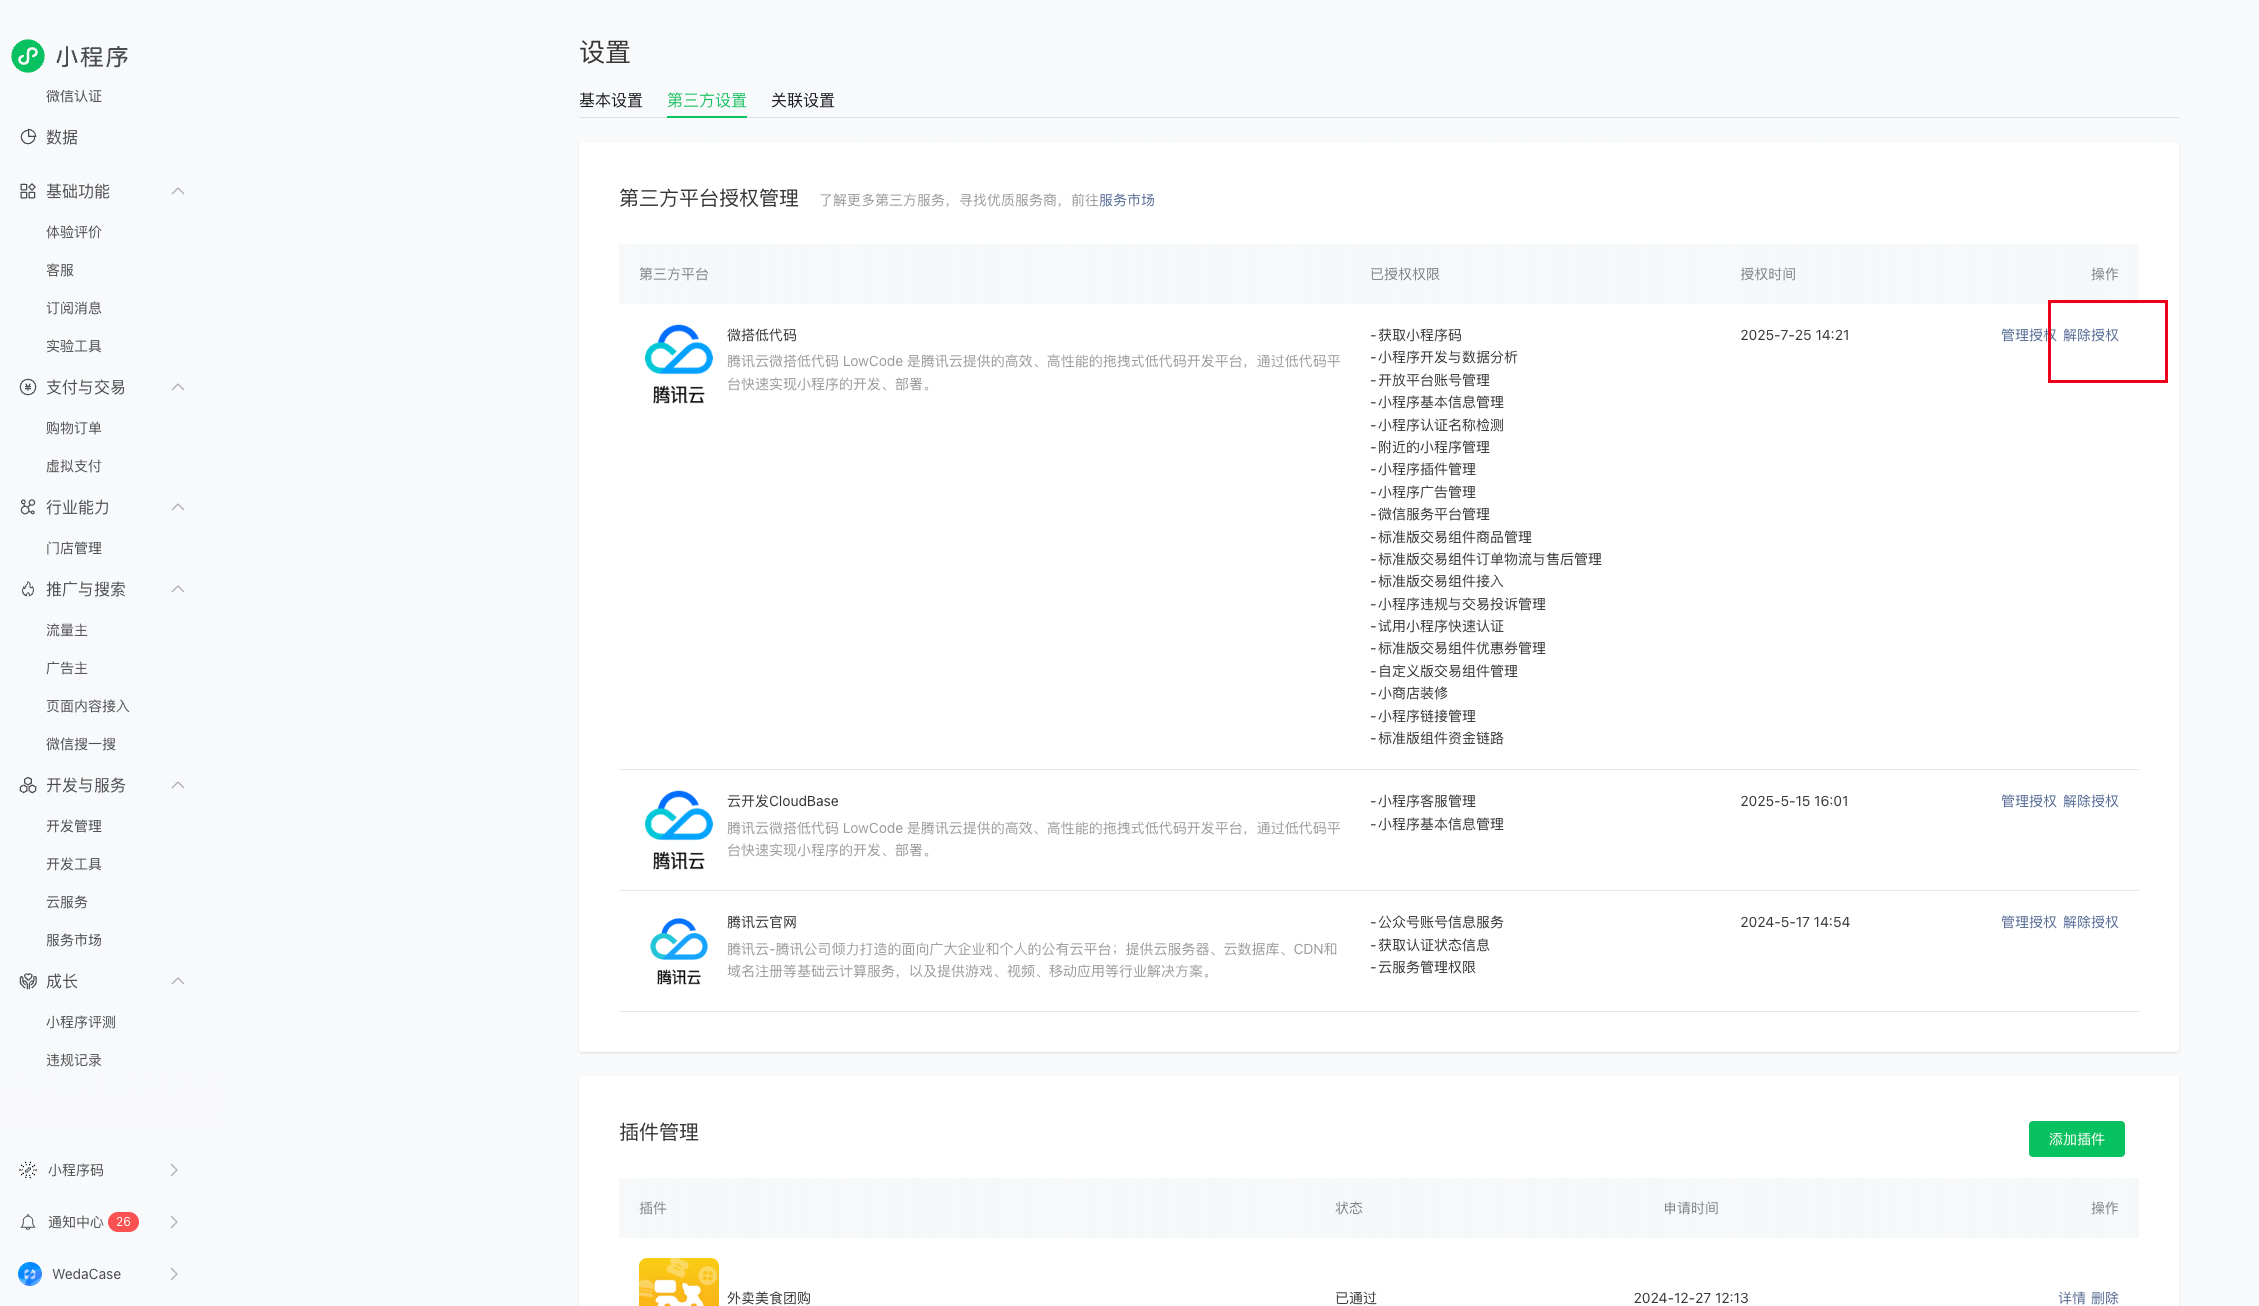
Task: Collapse the 行业能力 section chevron
Action: (x=178, y=507)
